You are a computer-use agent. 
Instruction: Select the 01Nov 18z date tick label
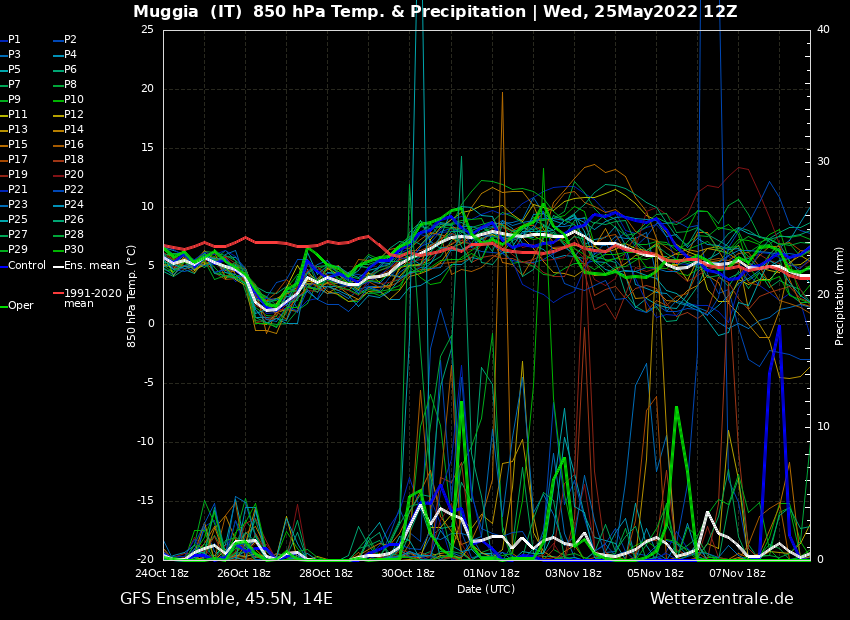[491, 574]
